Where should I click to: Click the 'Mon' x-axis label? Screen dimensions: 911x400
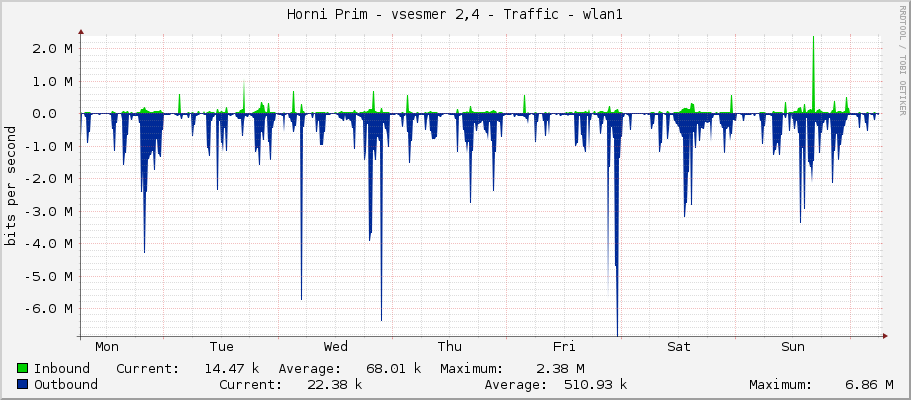(107, 347)
